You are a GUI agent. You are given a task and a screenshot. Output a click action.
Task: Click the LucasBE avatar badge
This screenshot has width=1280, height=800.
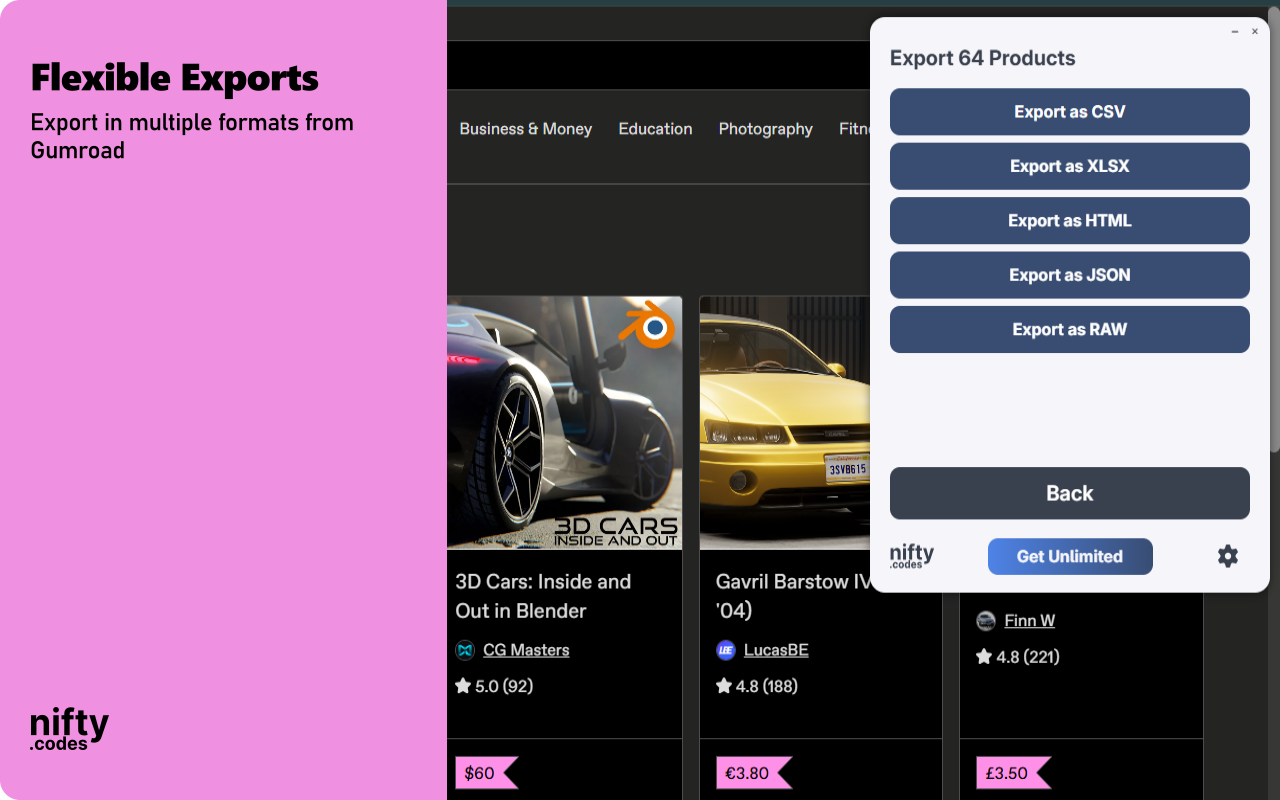[x=725, y=650]
